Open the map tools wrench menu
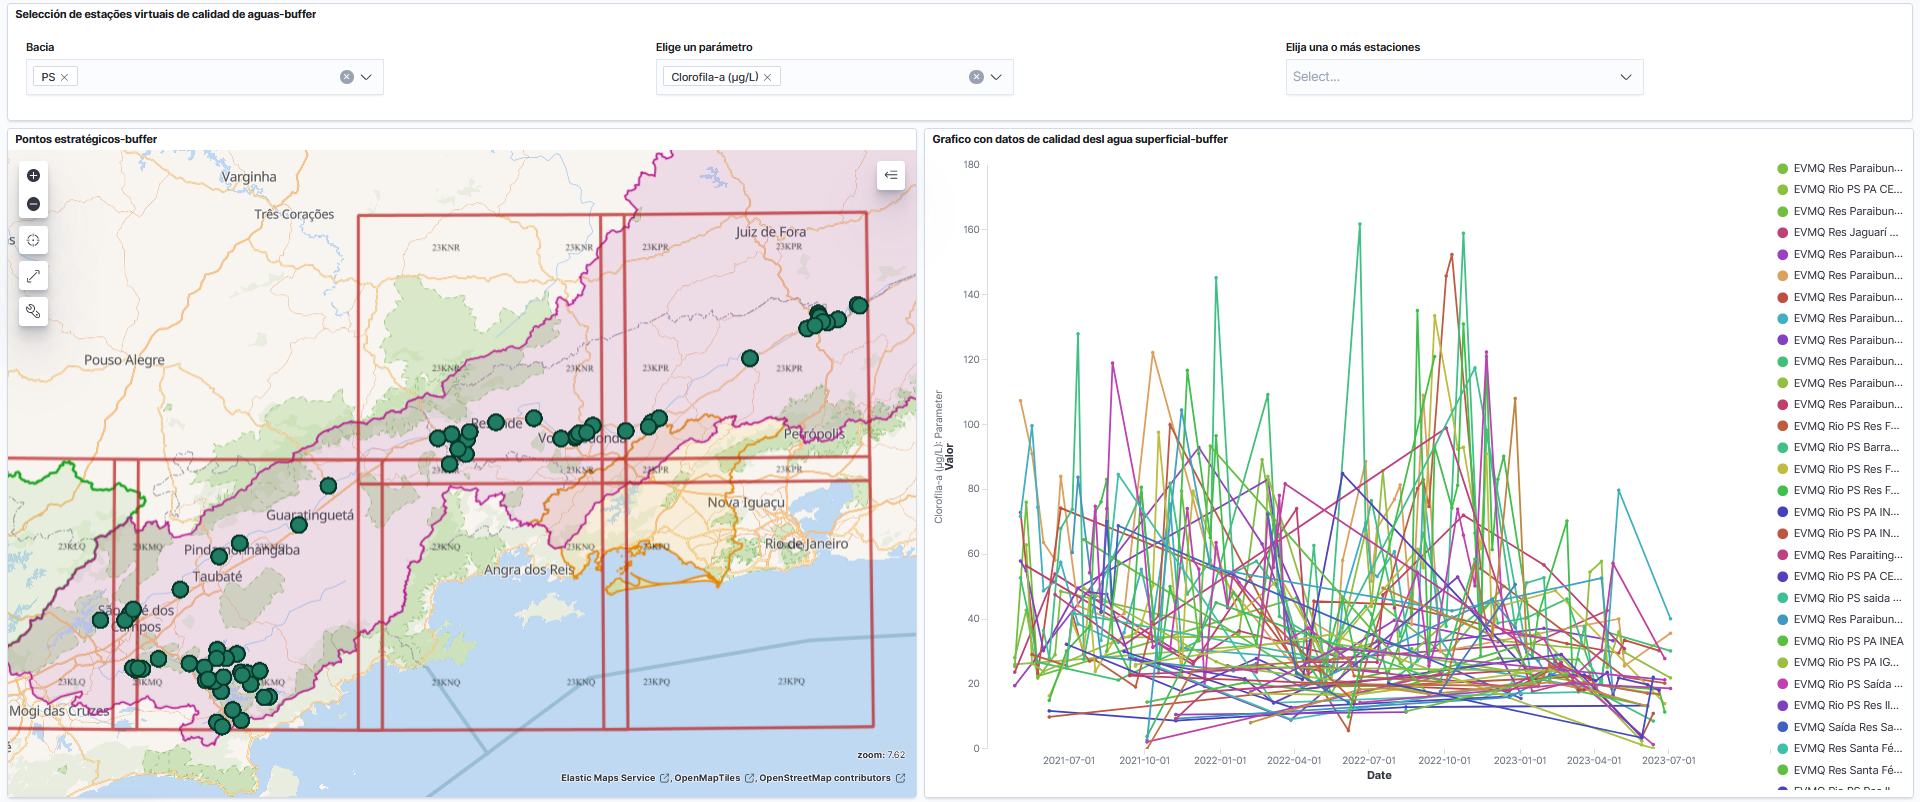The height and width of the screenshot is (802, 1920). [x=33, y=312]
